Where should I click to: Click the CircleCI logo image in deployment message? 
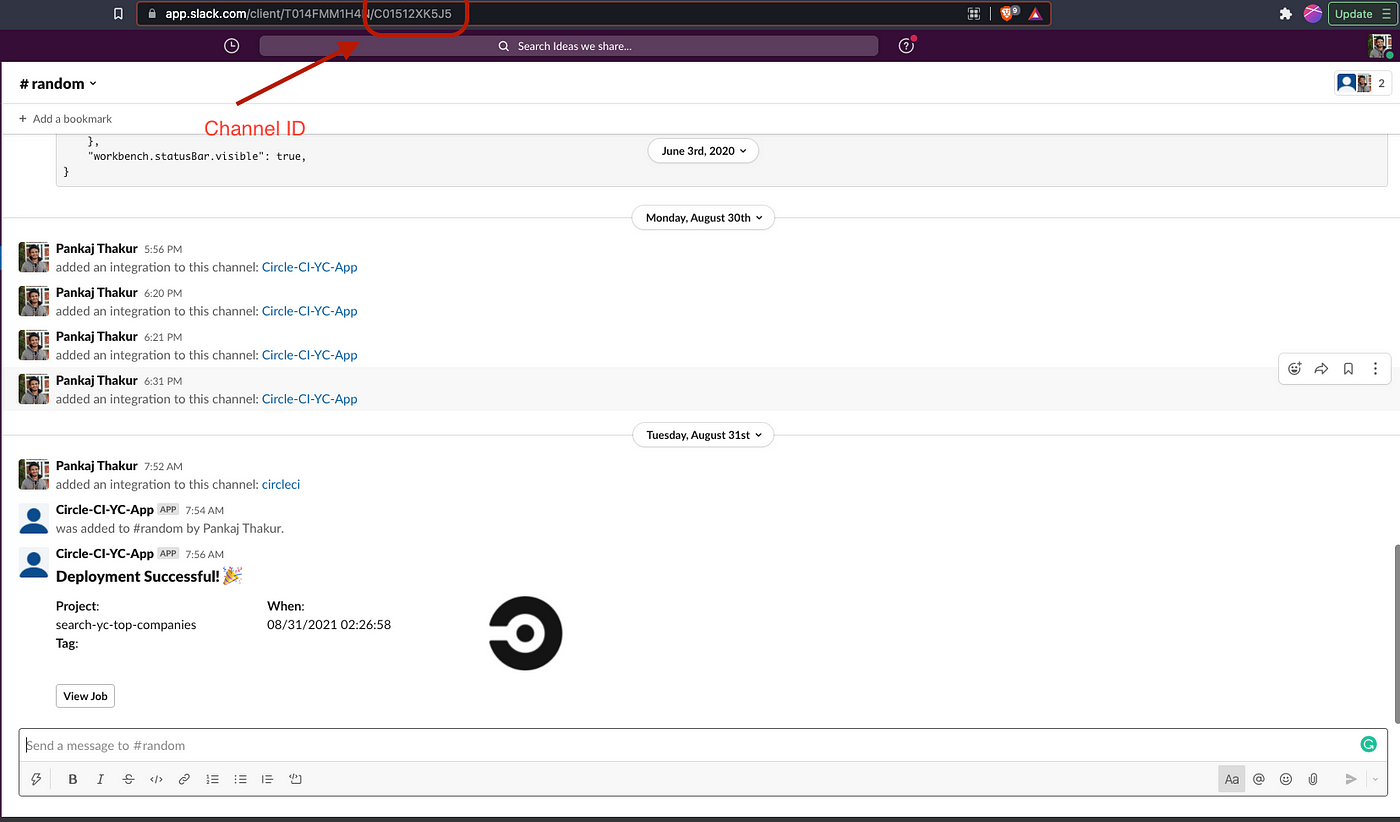pos(526,633)
